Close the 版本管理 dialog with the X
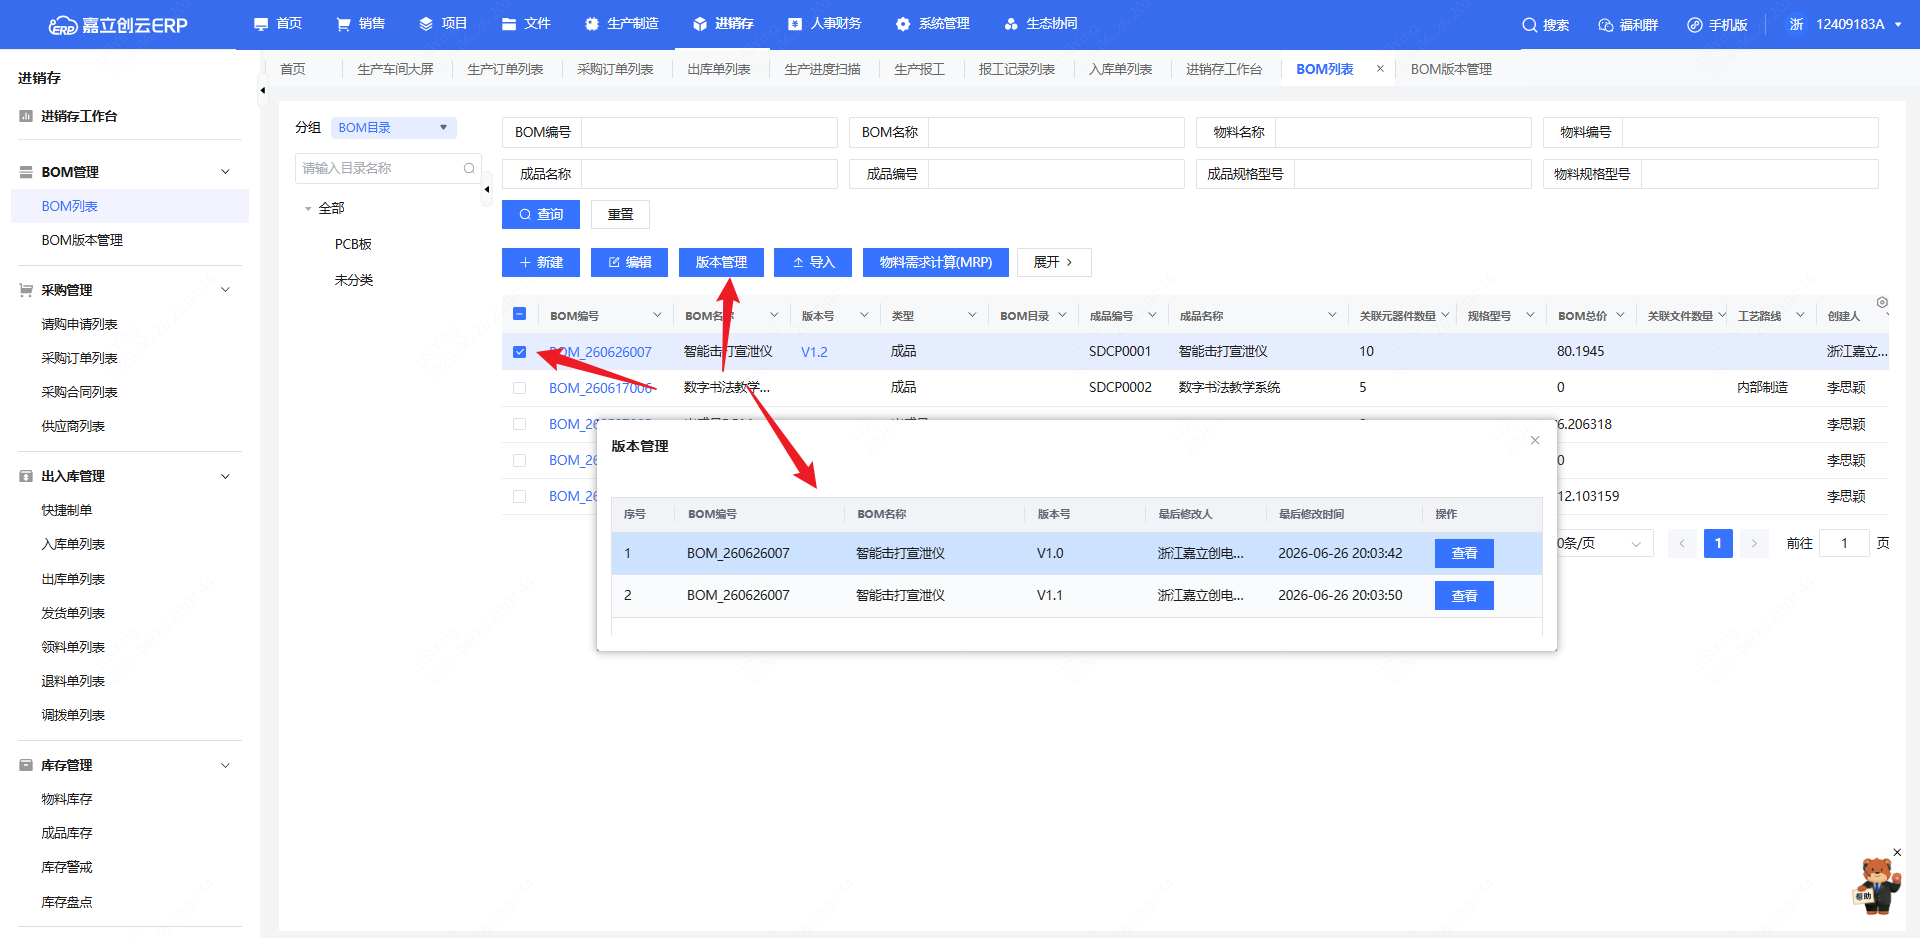Image resolution: width=1920 pixels, height=938 pixels. (1535, 440)
